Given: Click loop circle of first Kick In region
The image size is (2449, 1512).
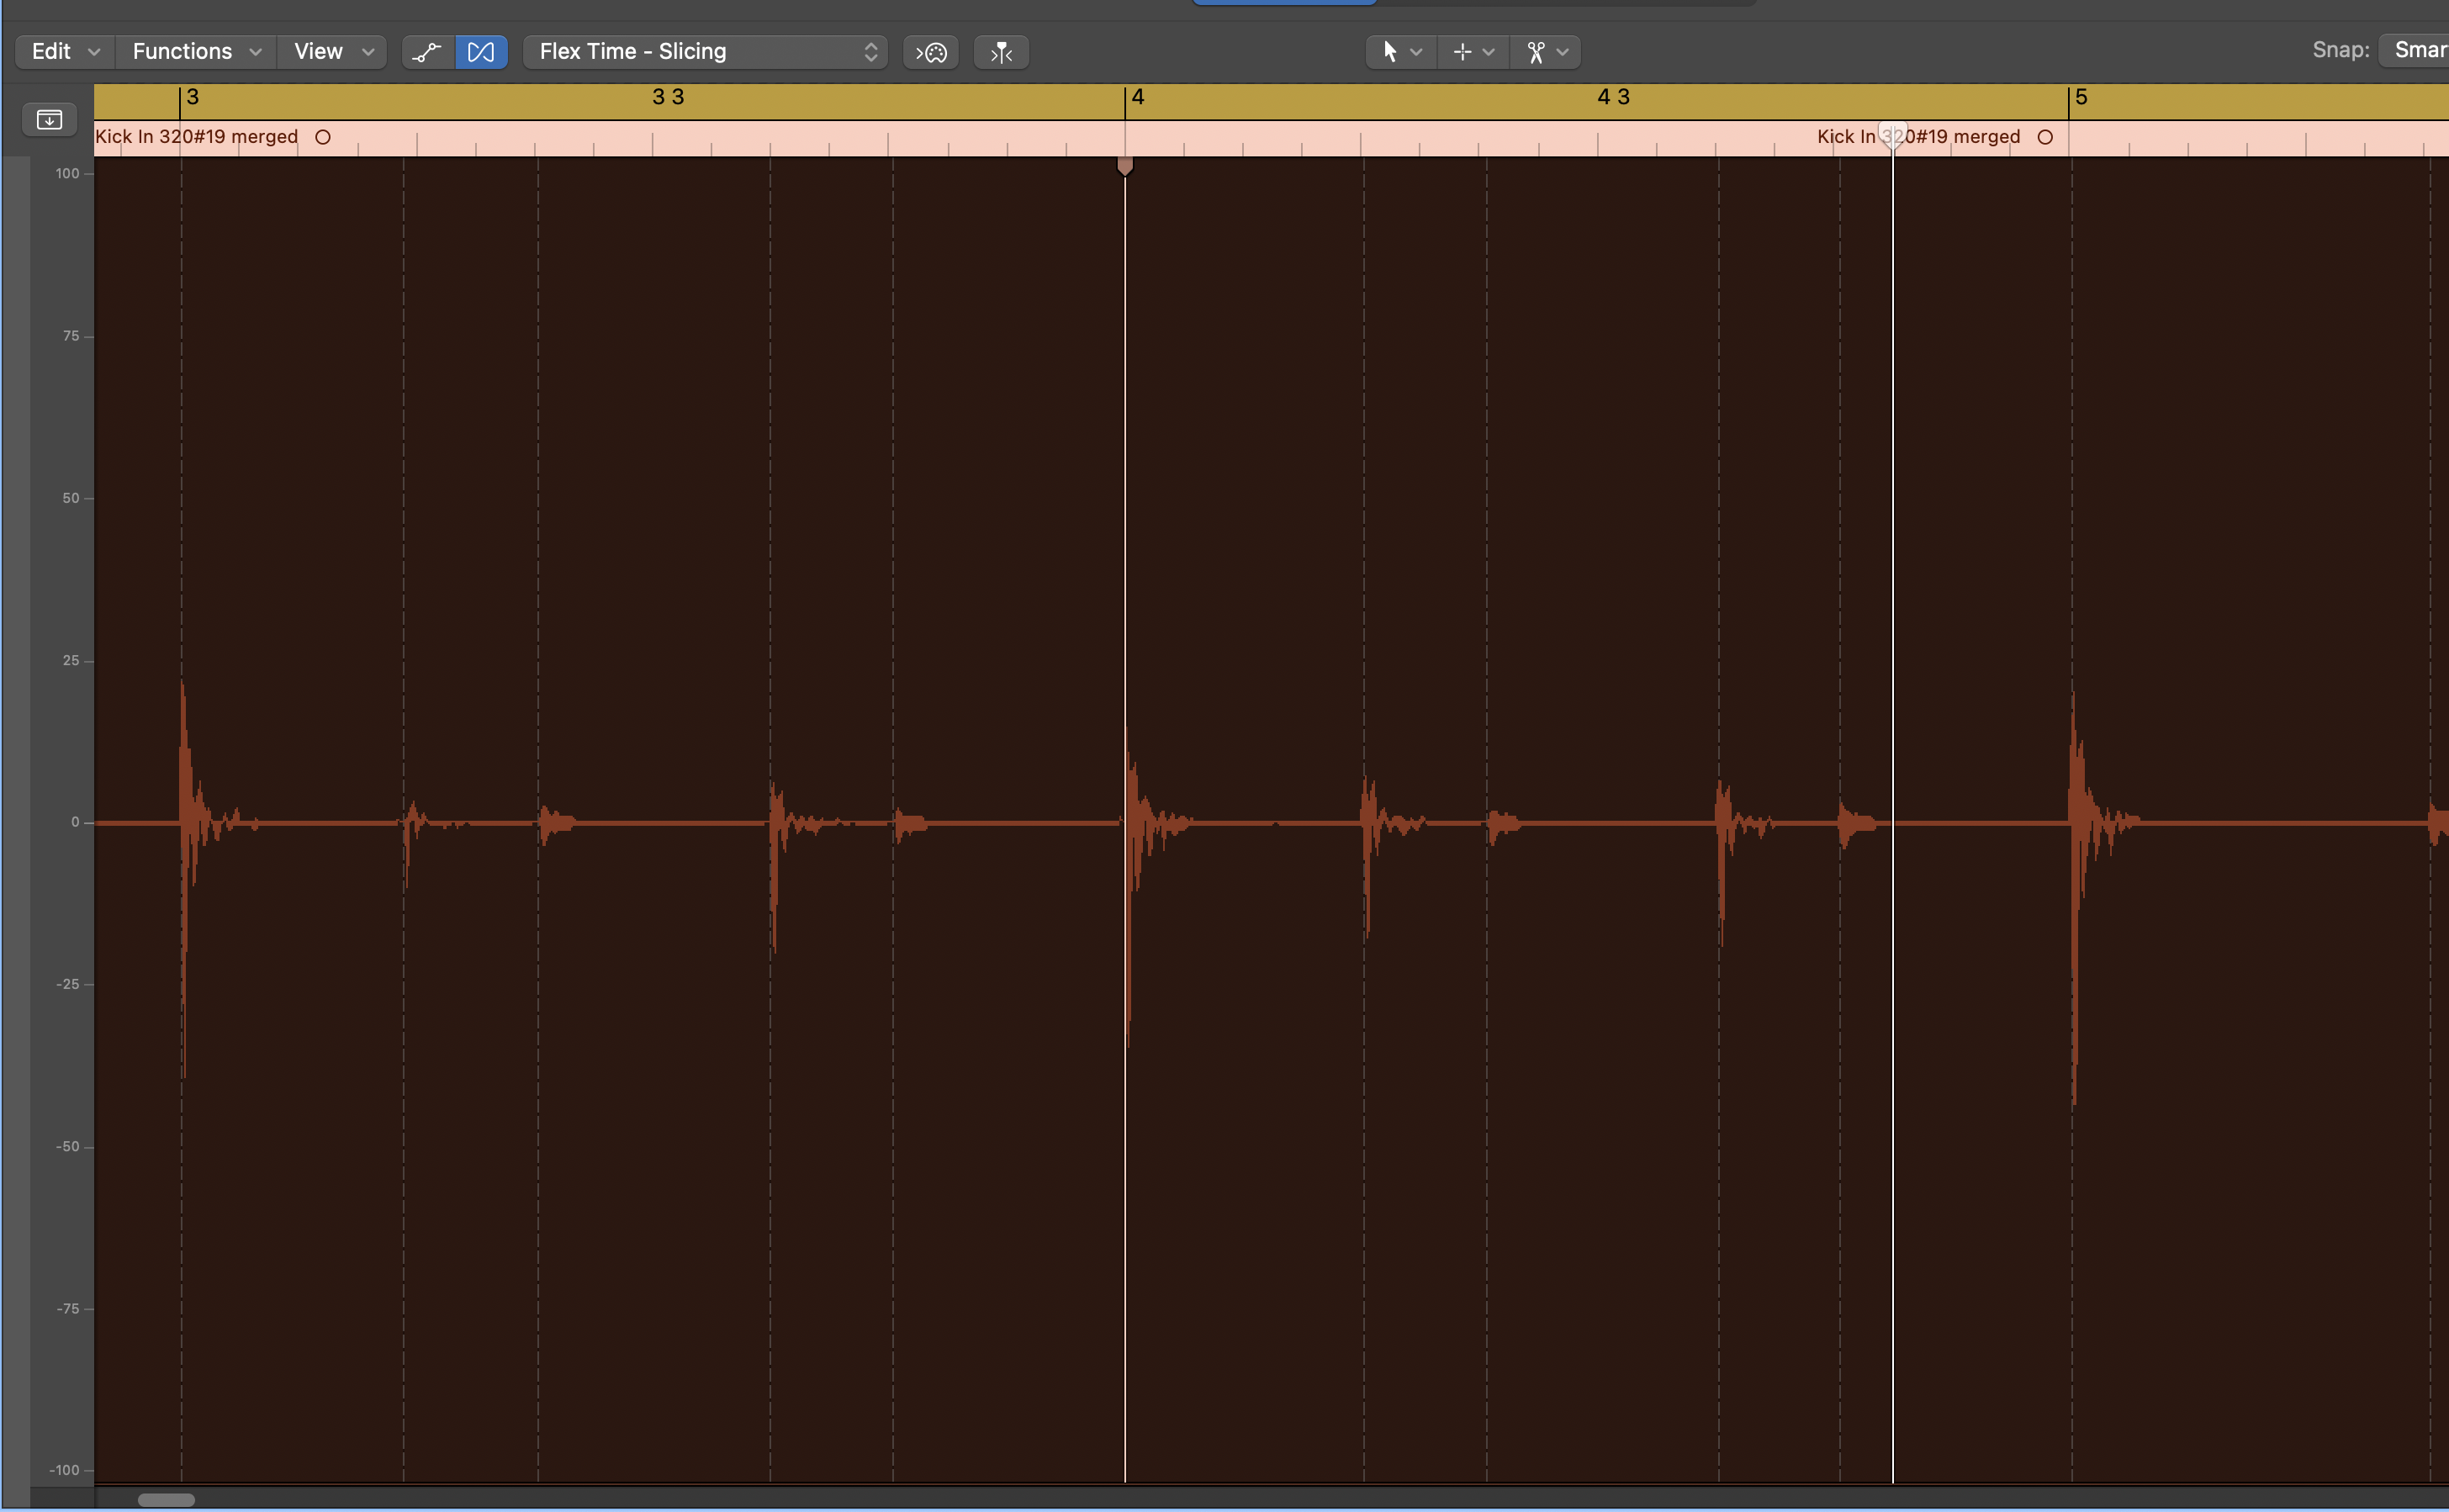Looking at the screenshot, I should [x=323, y=138].
